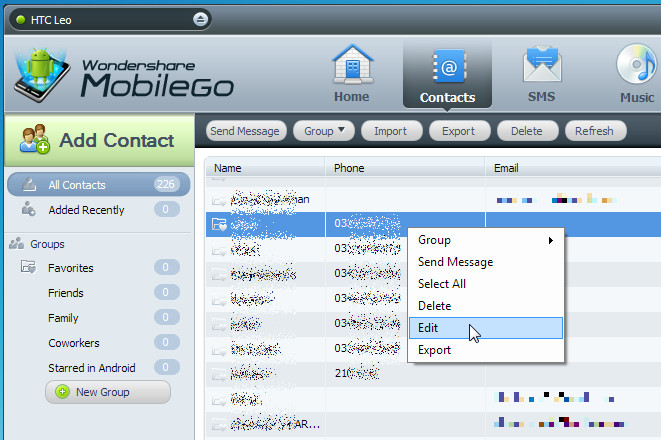The height and width of the screenshot is (440, 661).
Task: Choose Select All from the context menu
Action: [x=486, y=284]
